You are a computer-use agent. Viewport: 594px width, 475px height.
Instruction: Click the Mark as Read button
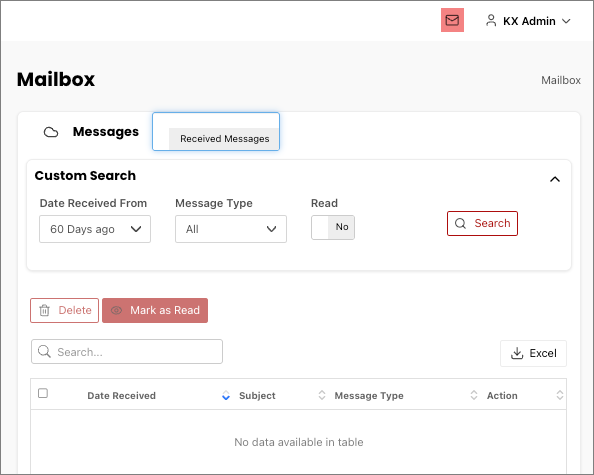pyautogui.click(x=155, y=310)
